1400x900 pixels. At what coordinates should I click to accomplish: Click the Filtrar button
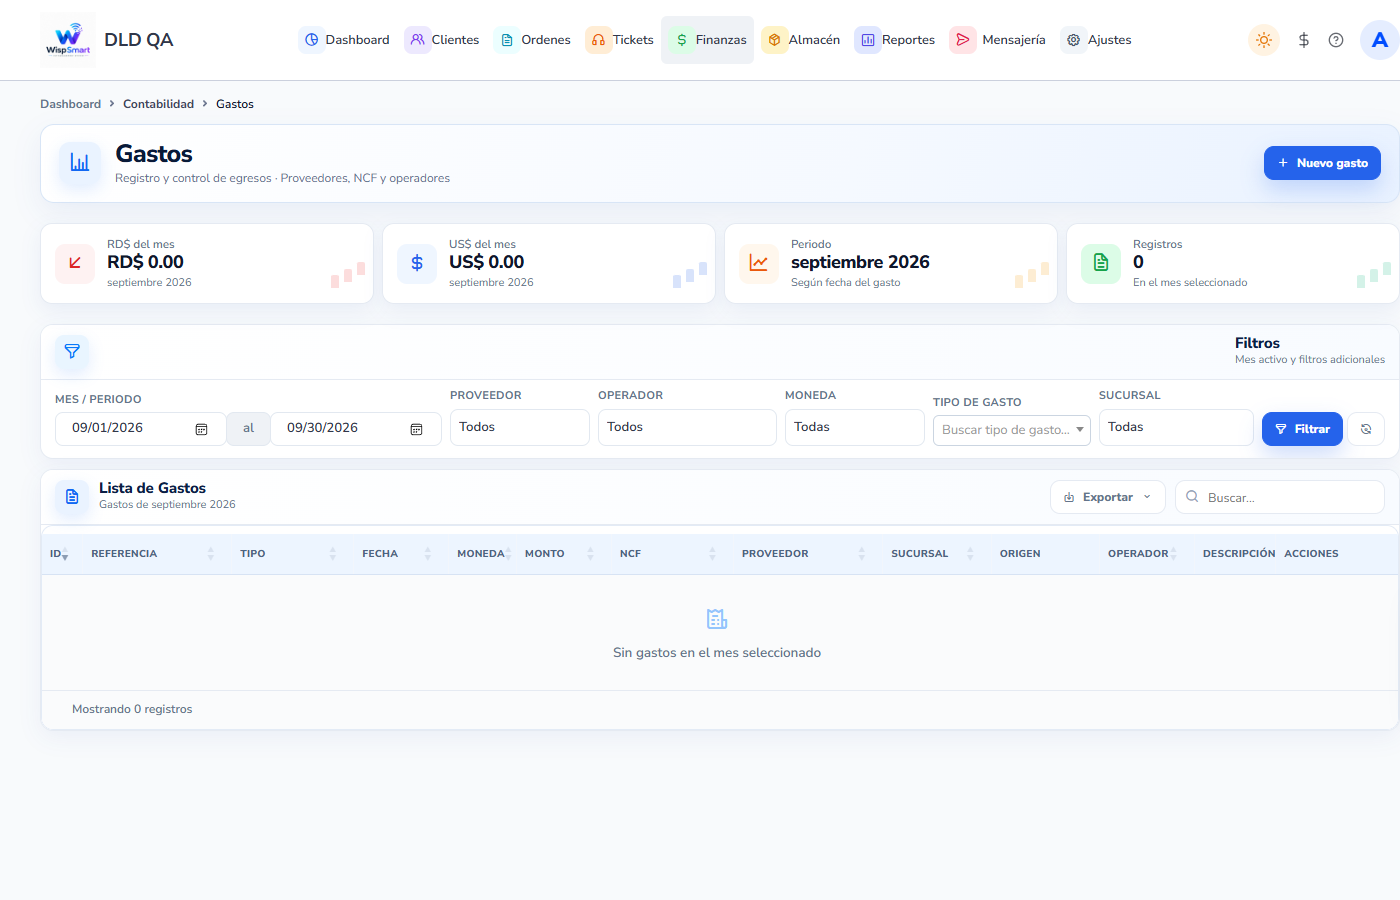click(1302, 429)
